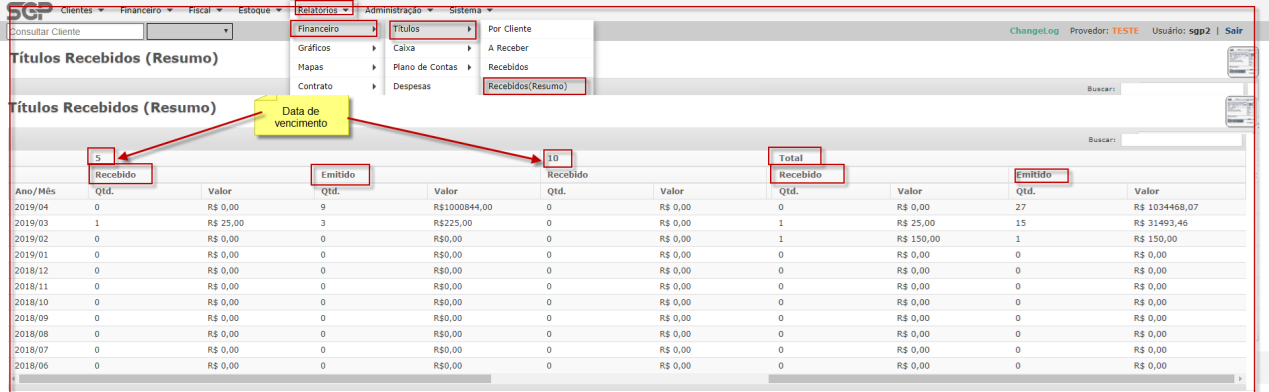Viewport: 1269px width, 392px height.
Task: Open the boleto print icon beside the top page title
Action: (1241, 63)
